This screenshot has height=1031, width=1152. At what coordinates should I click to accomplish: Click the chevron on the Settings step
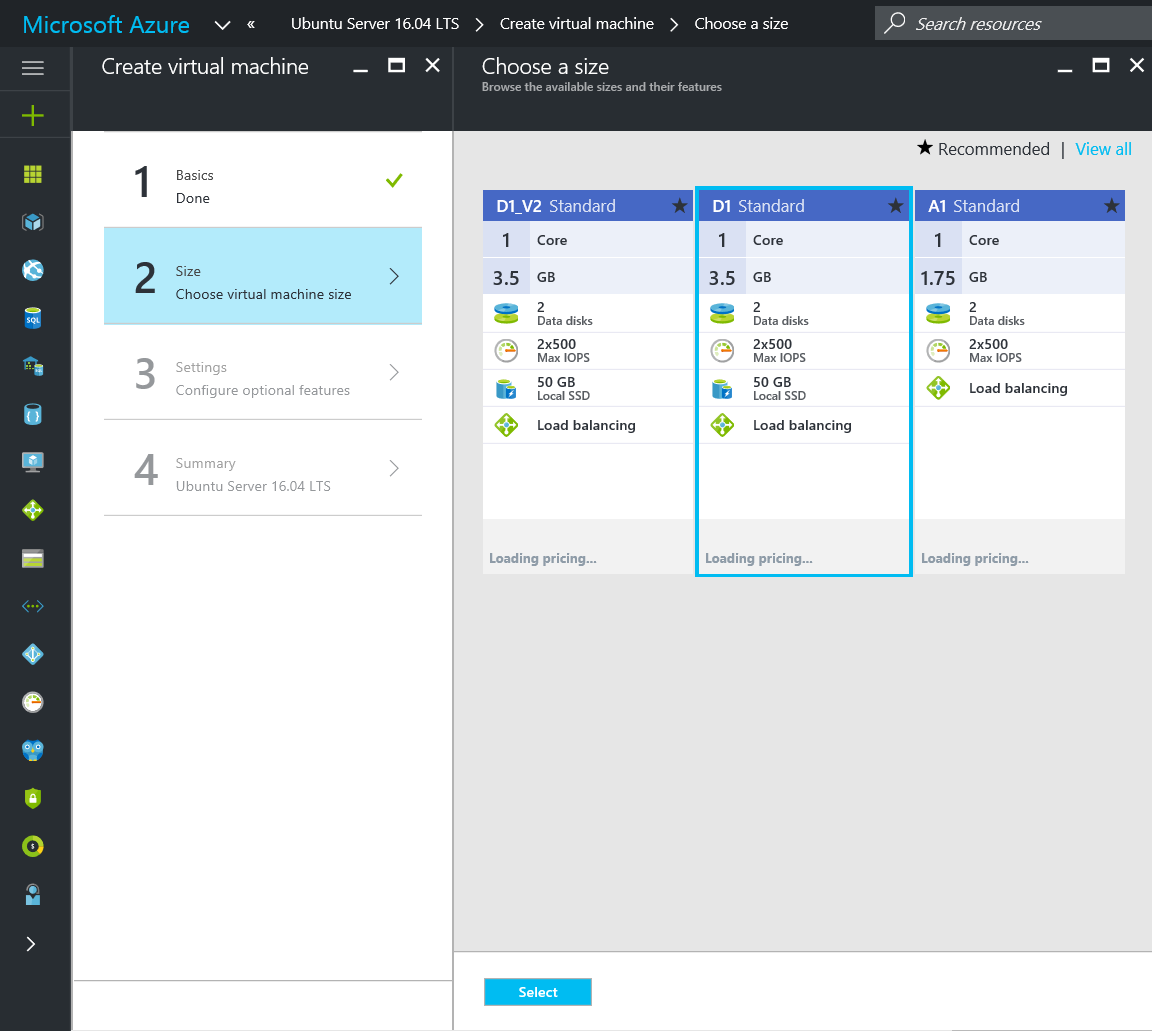click(394, 373)
